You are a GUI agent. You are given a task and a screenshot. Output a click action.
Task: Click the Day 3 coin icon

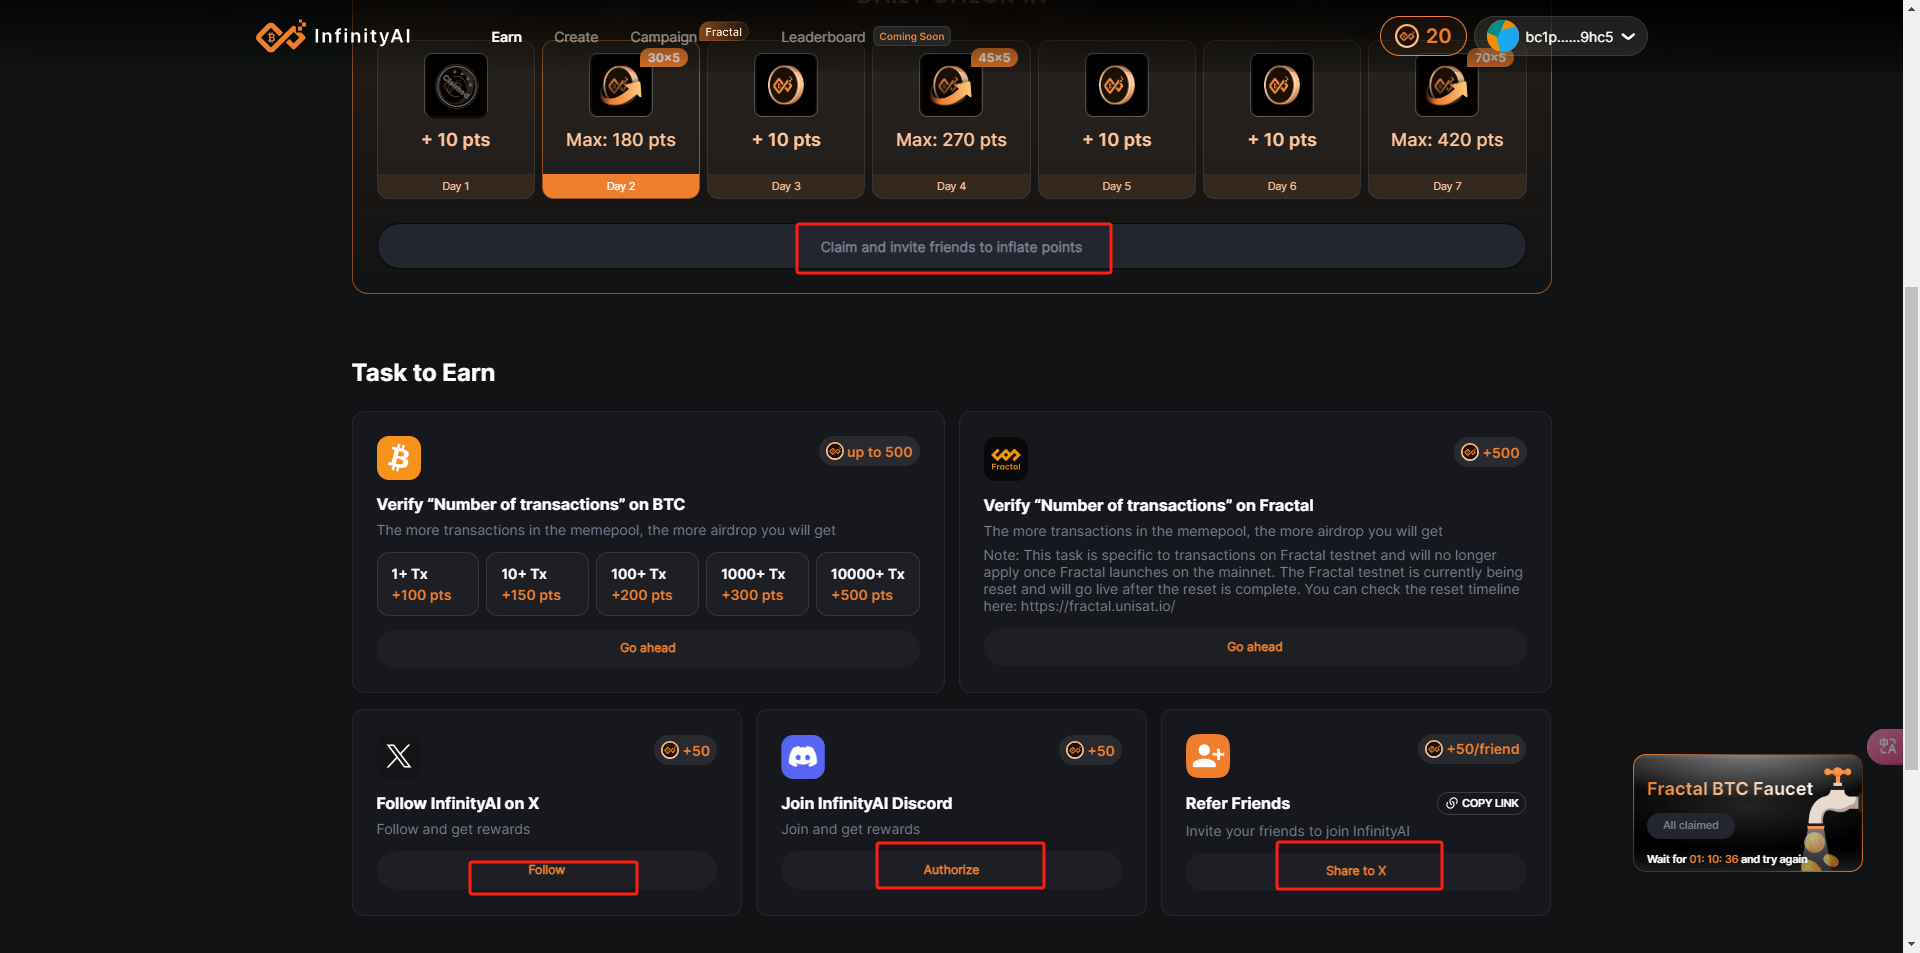pyautogui.click(x=786, y=86)
